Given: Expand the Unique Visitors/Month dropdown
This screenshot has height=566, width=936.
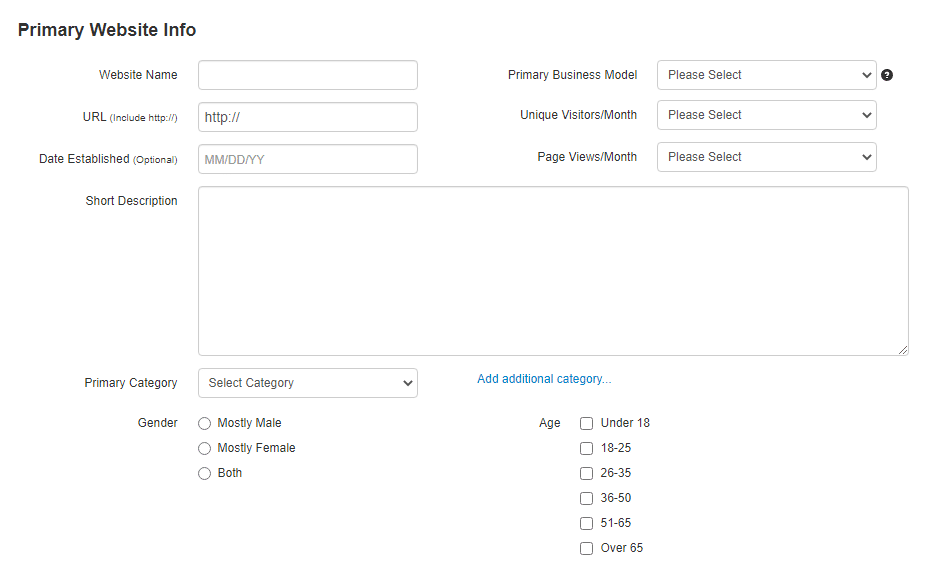Looking at the screenshot, I should click(767, 115).
